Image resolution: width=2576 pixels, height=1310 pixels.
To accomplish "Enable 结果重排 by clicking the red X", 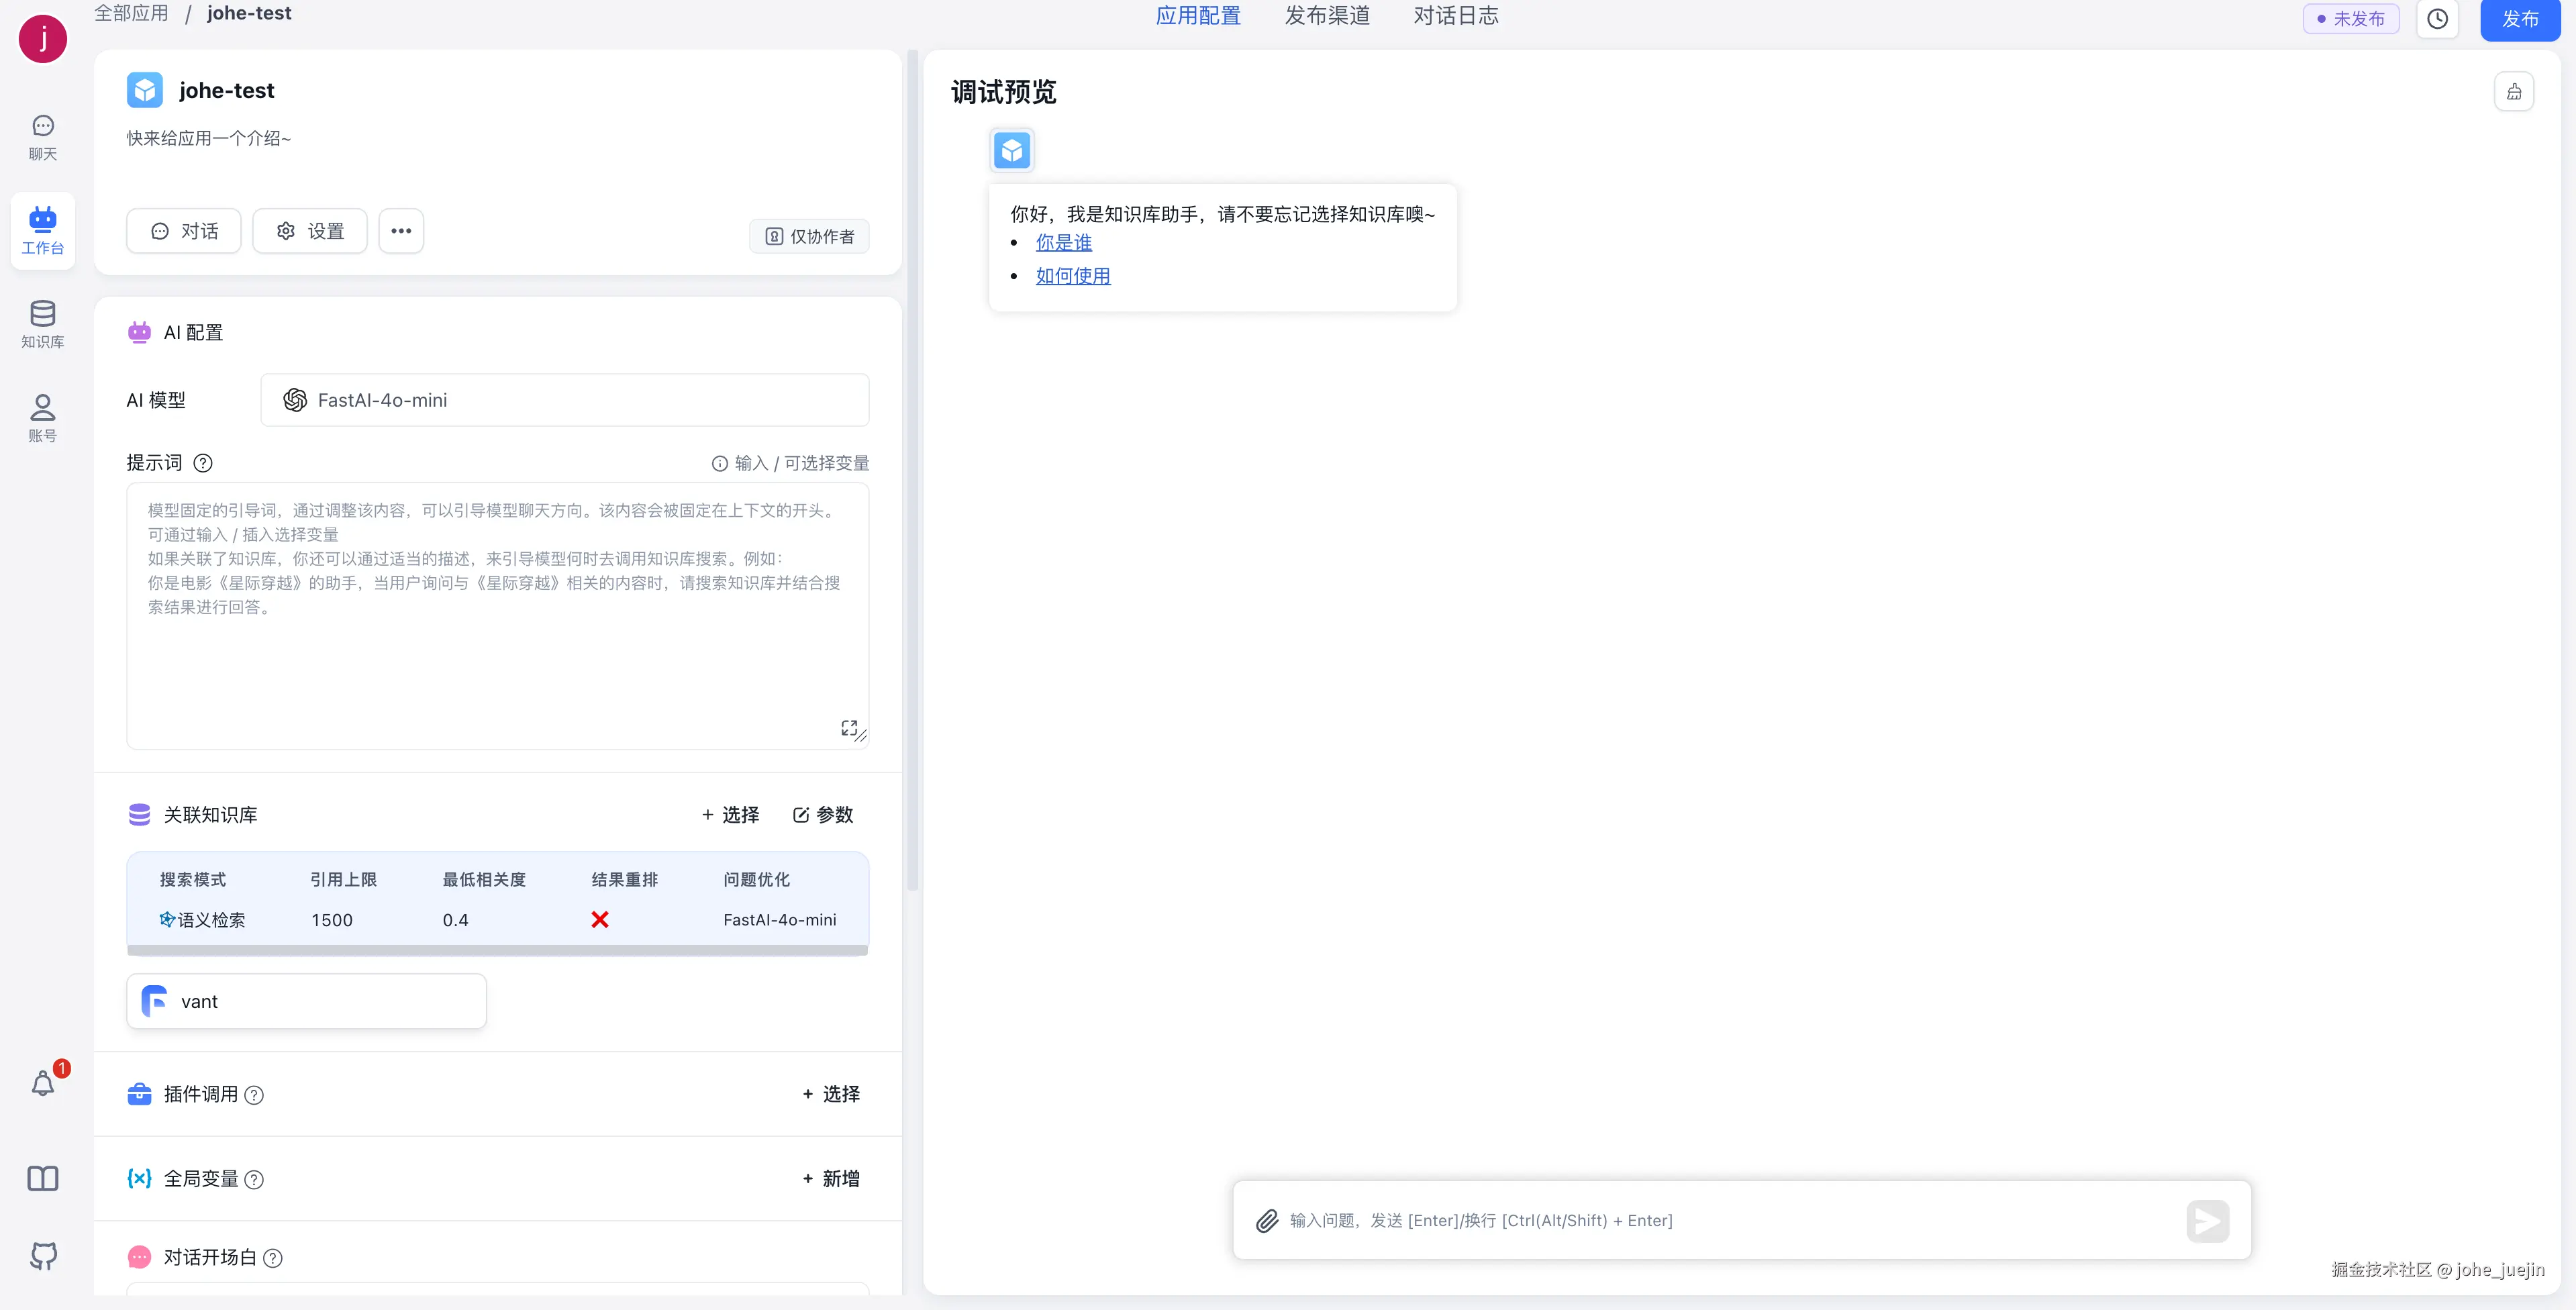I will tap(600, 919).
